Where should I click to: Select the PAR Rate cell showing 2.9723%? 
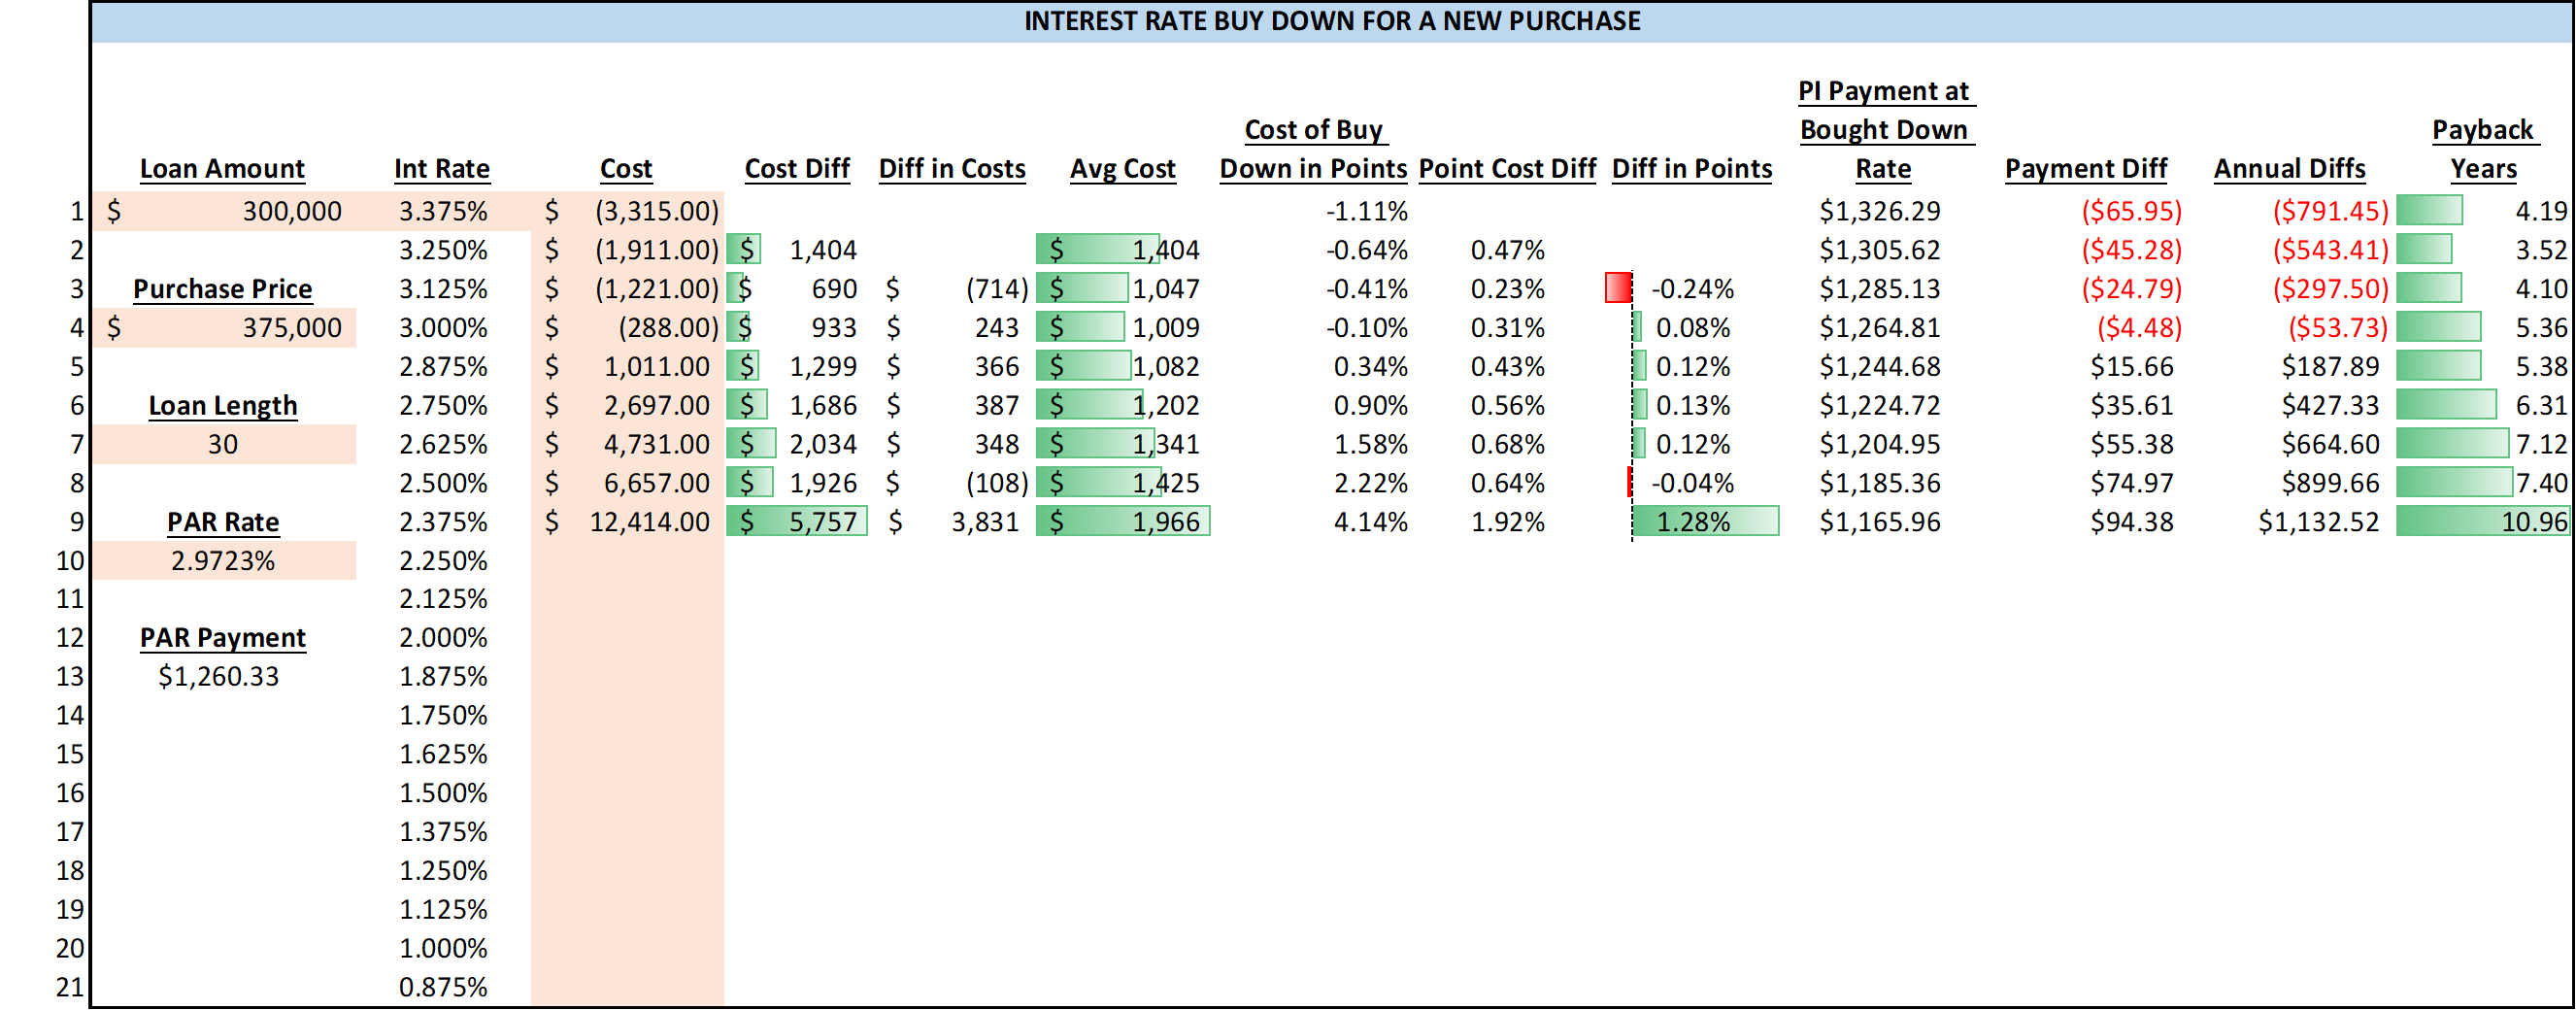pyautogui.click(x=222, y=560)
